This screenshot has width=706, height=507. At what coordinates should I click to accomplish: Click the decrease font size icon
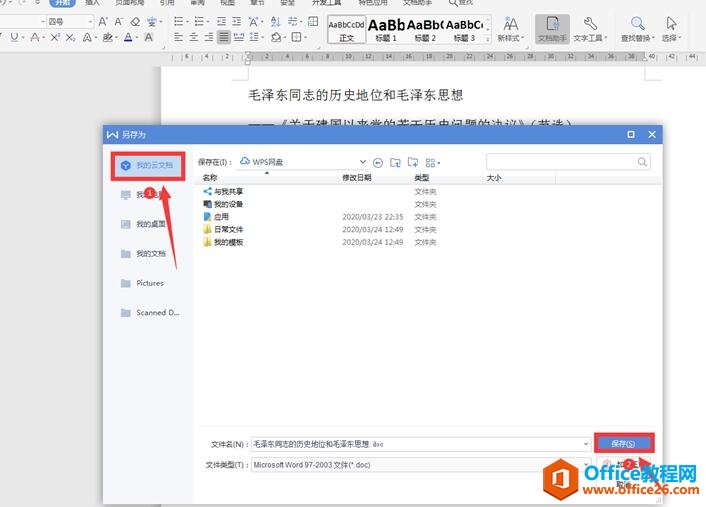pyautogui.click(x=118, y=22)
